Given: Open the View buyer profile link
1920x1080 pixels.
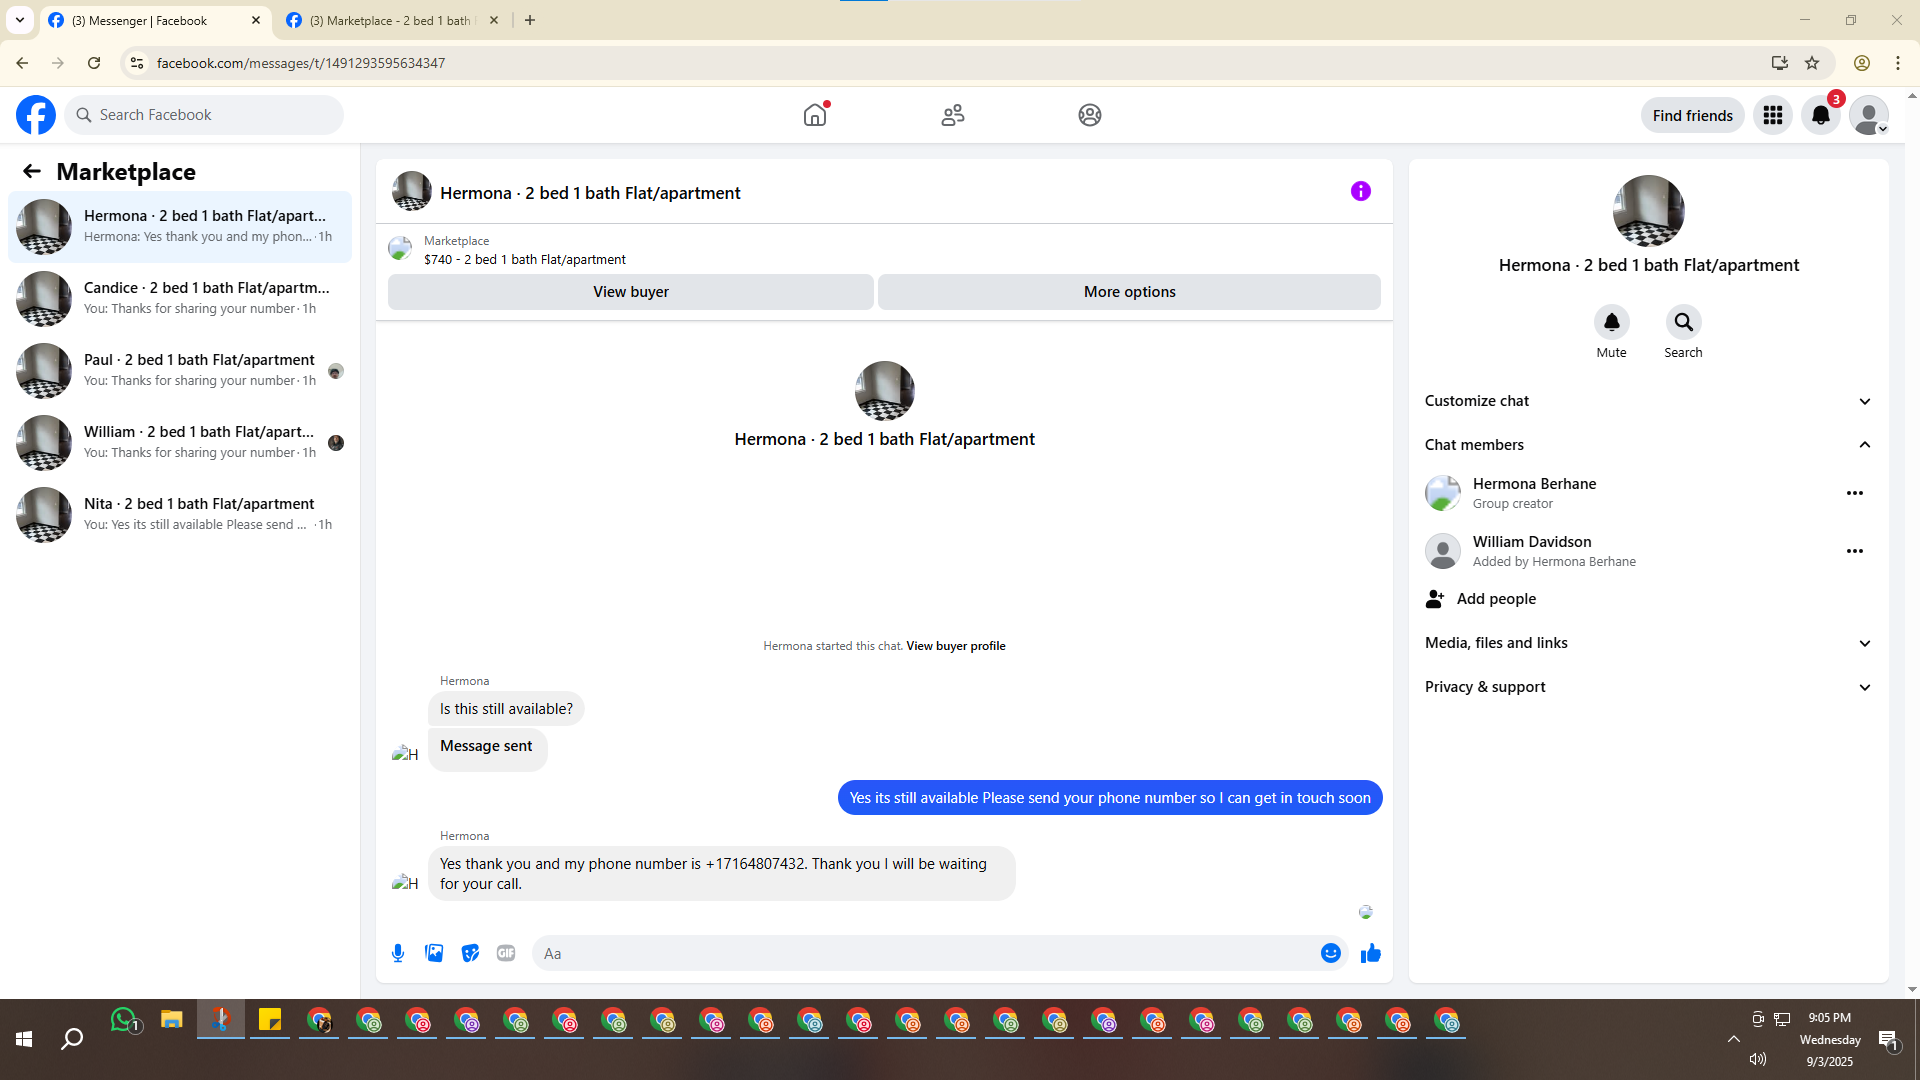Looking at the screenshot, I should pos(955,646).
